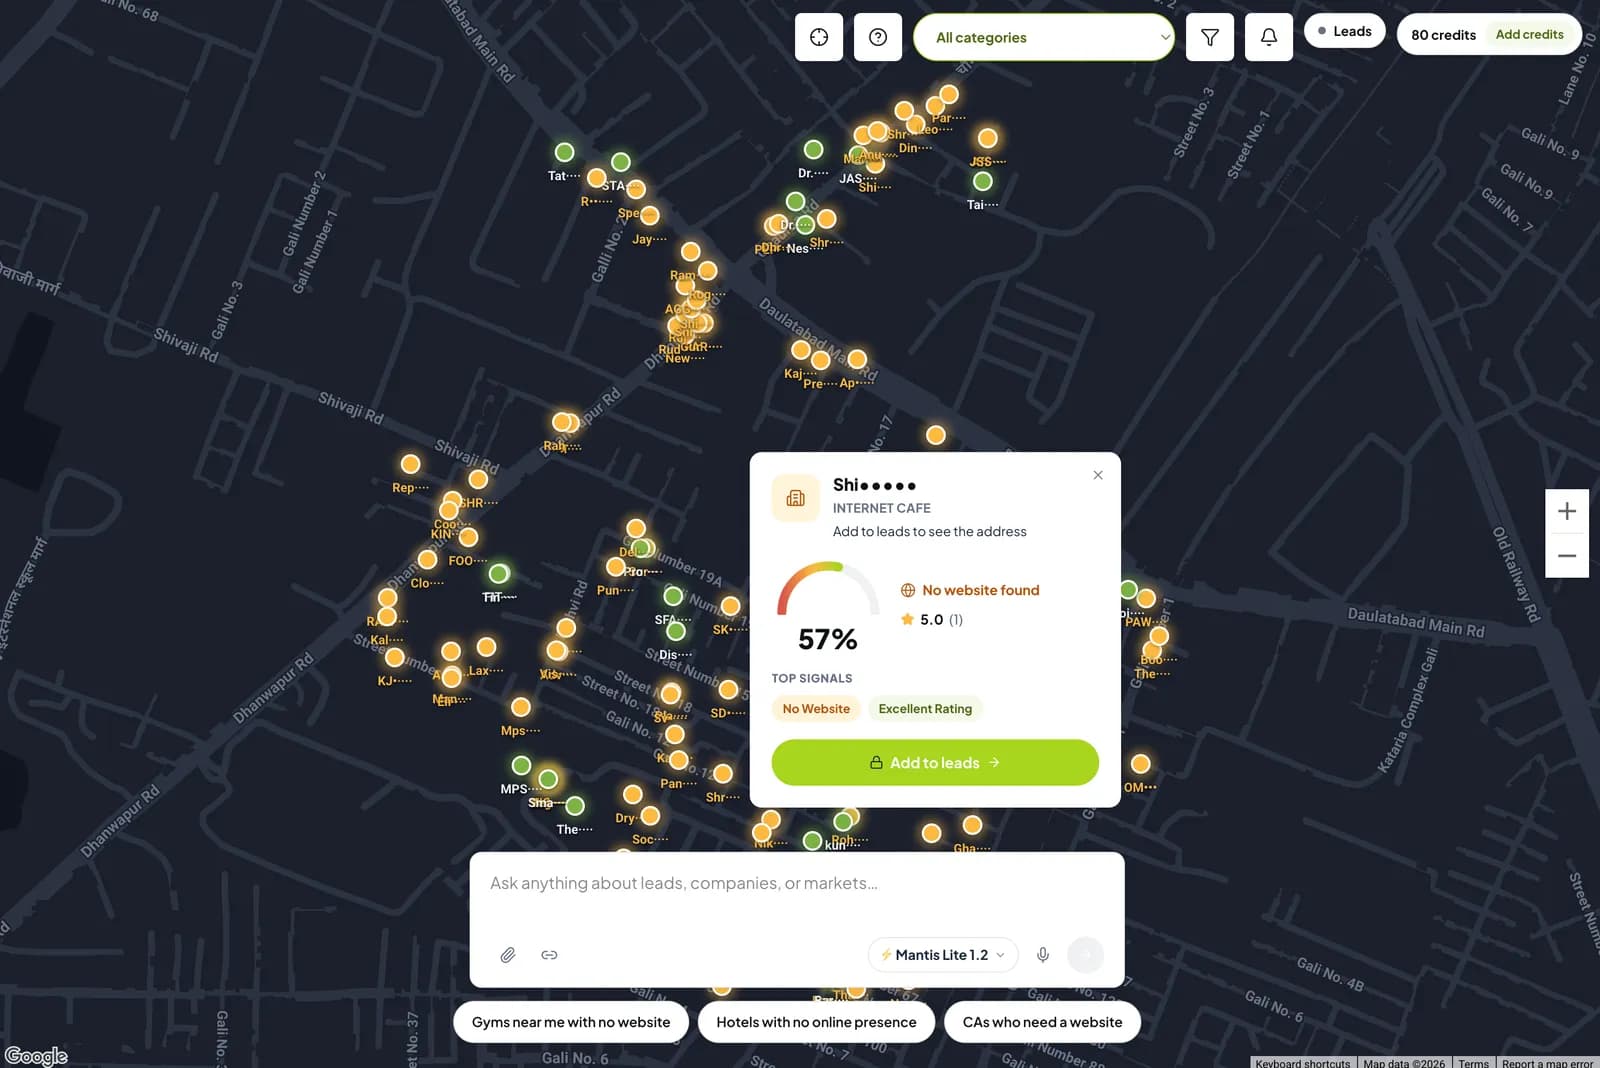Open the Leads button
The width and height of the screenshot is (1600, 1068).
[1345, 31]
